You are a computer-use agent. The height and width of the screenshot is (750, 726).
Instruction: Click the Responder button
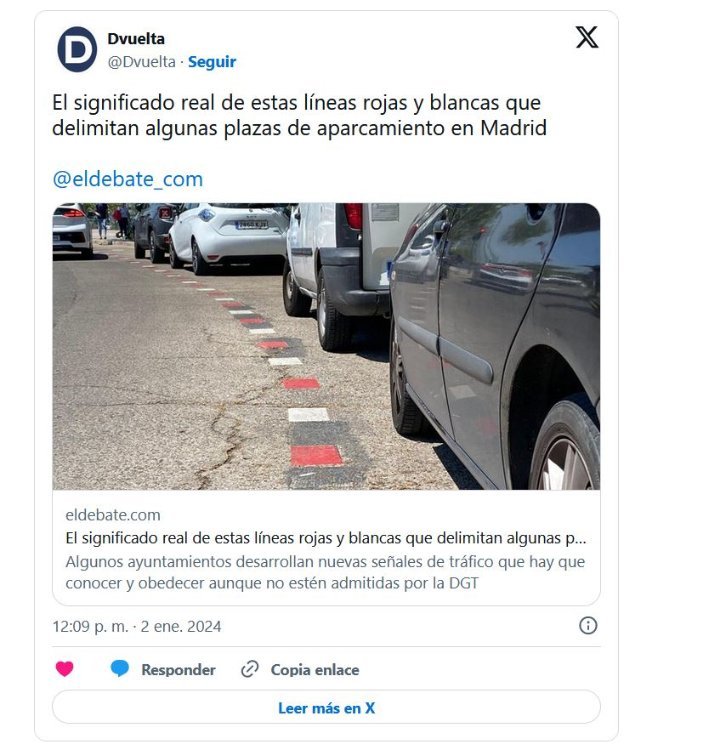click(x=178, y=670)
